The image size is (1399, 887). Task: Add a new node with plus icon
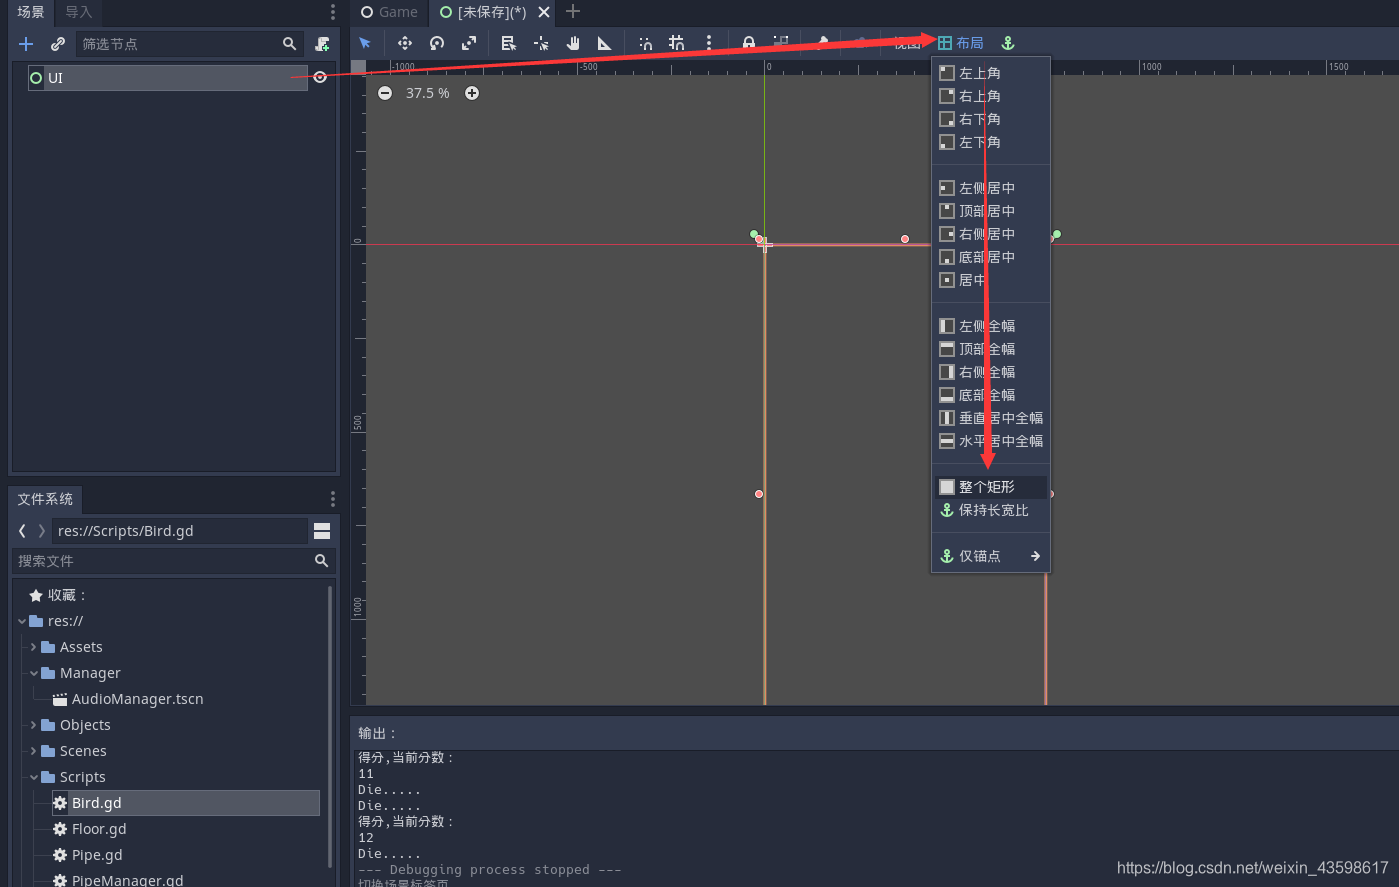point(26,44)
